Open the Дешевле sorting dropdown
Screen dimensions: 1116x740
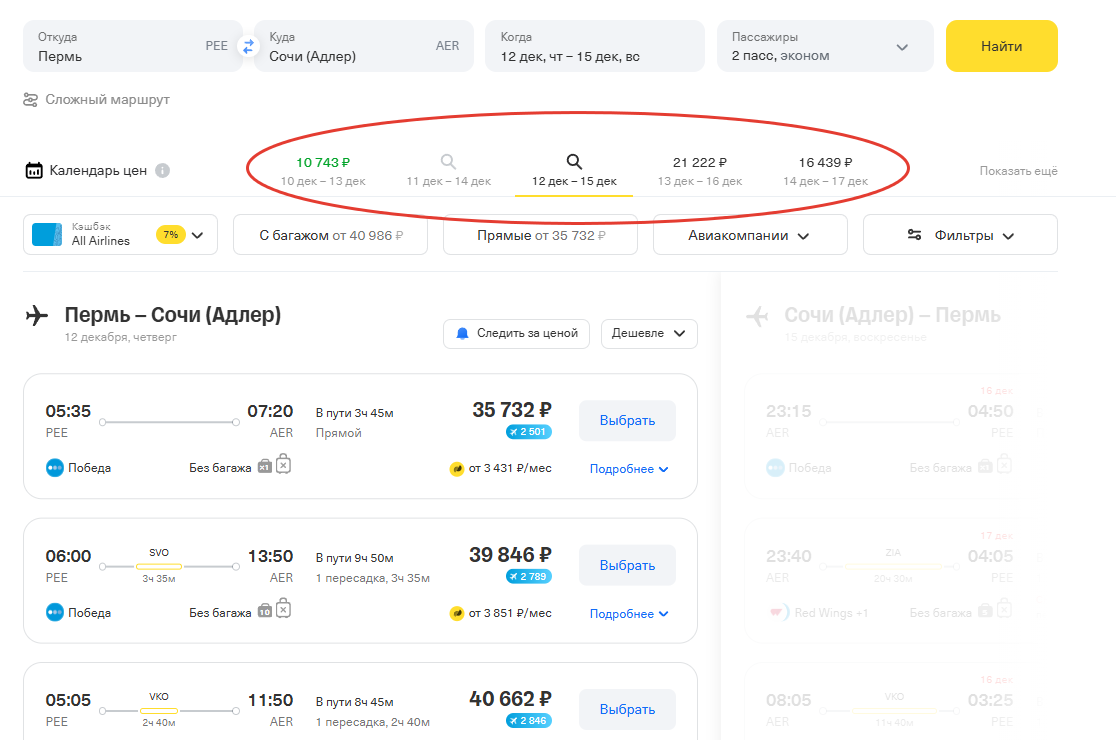pyautogui.click(x=649, y=333)
